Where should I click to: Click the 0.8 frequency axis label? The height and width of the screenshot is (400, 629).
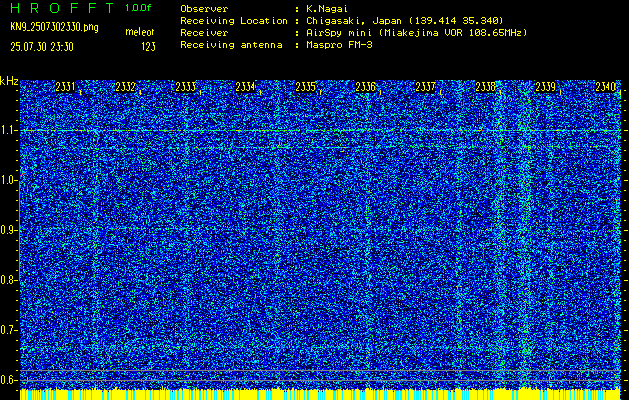click(7, 280)
